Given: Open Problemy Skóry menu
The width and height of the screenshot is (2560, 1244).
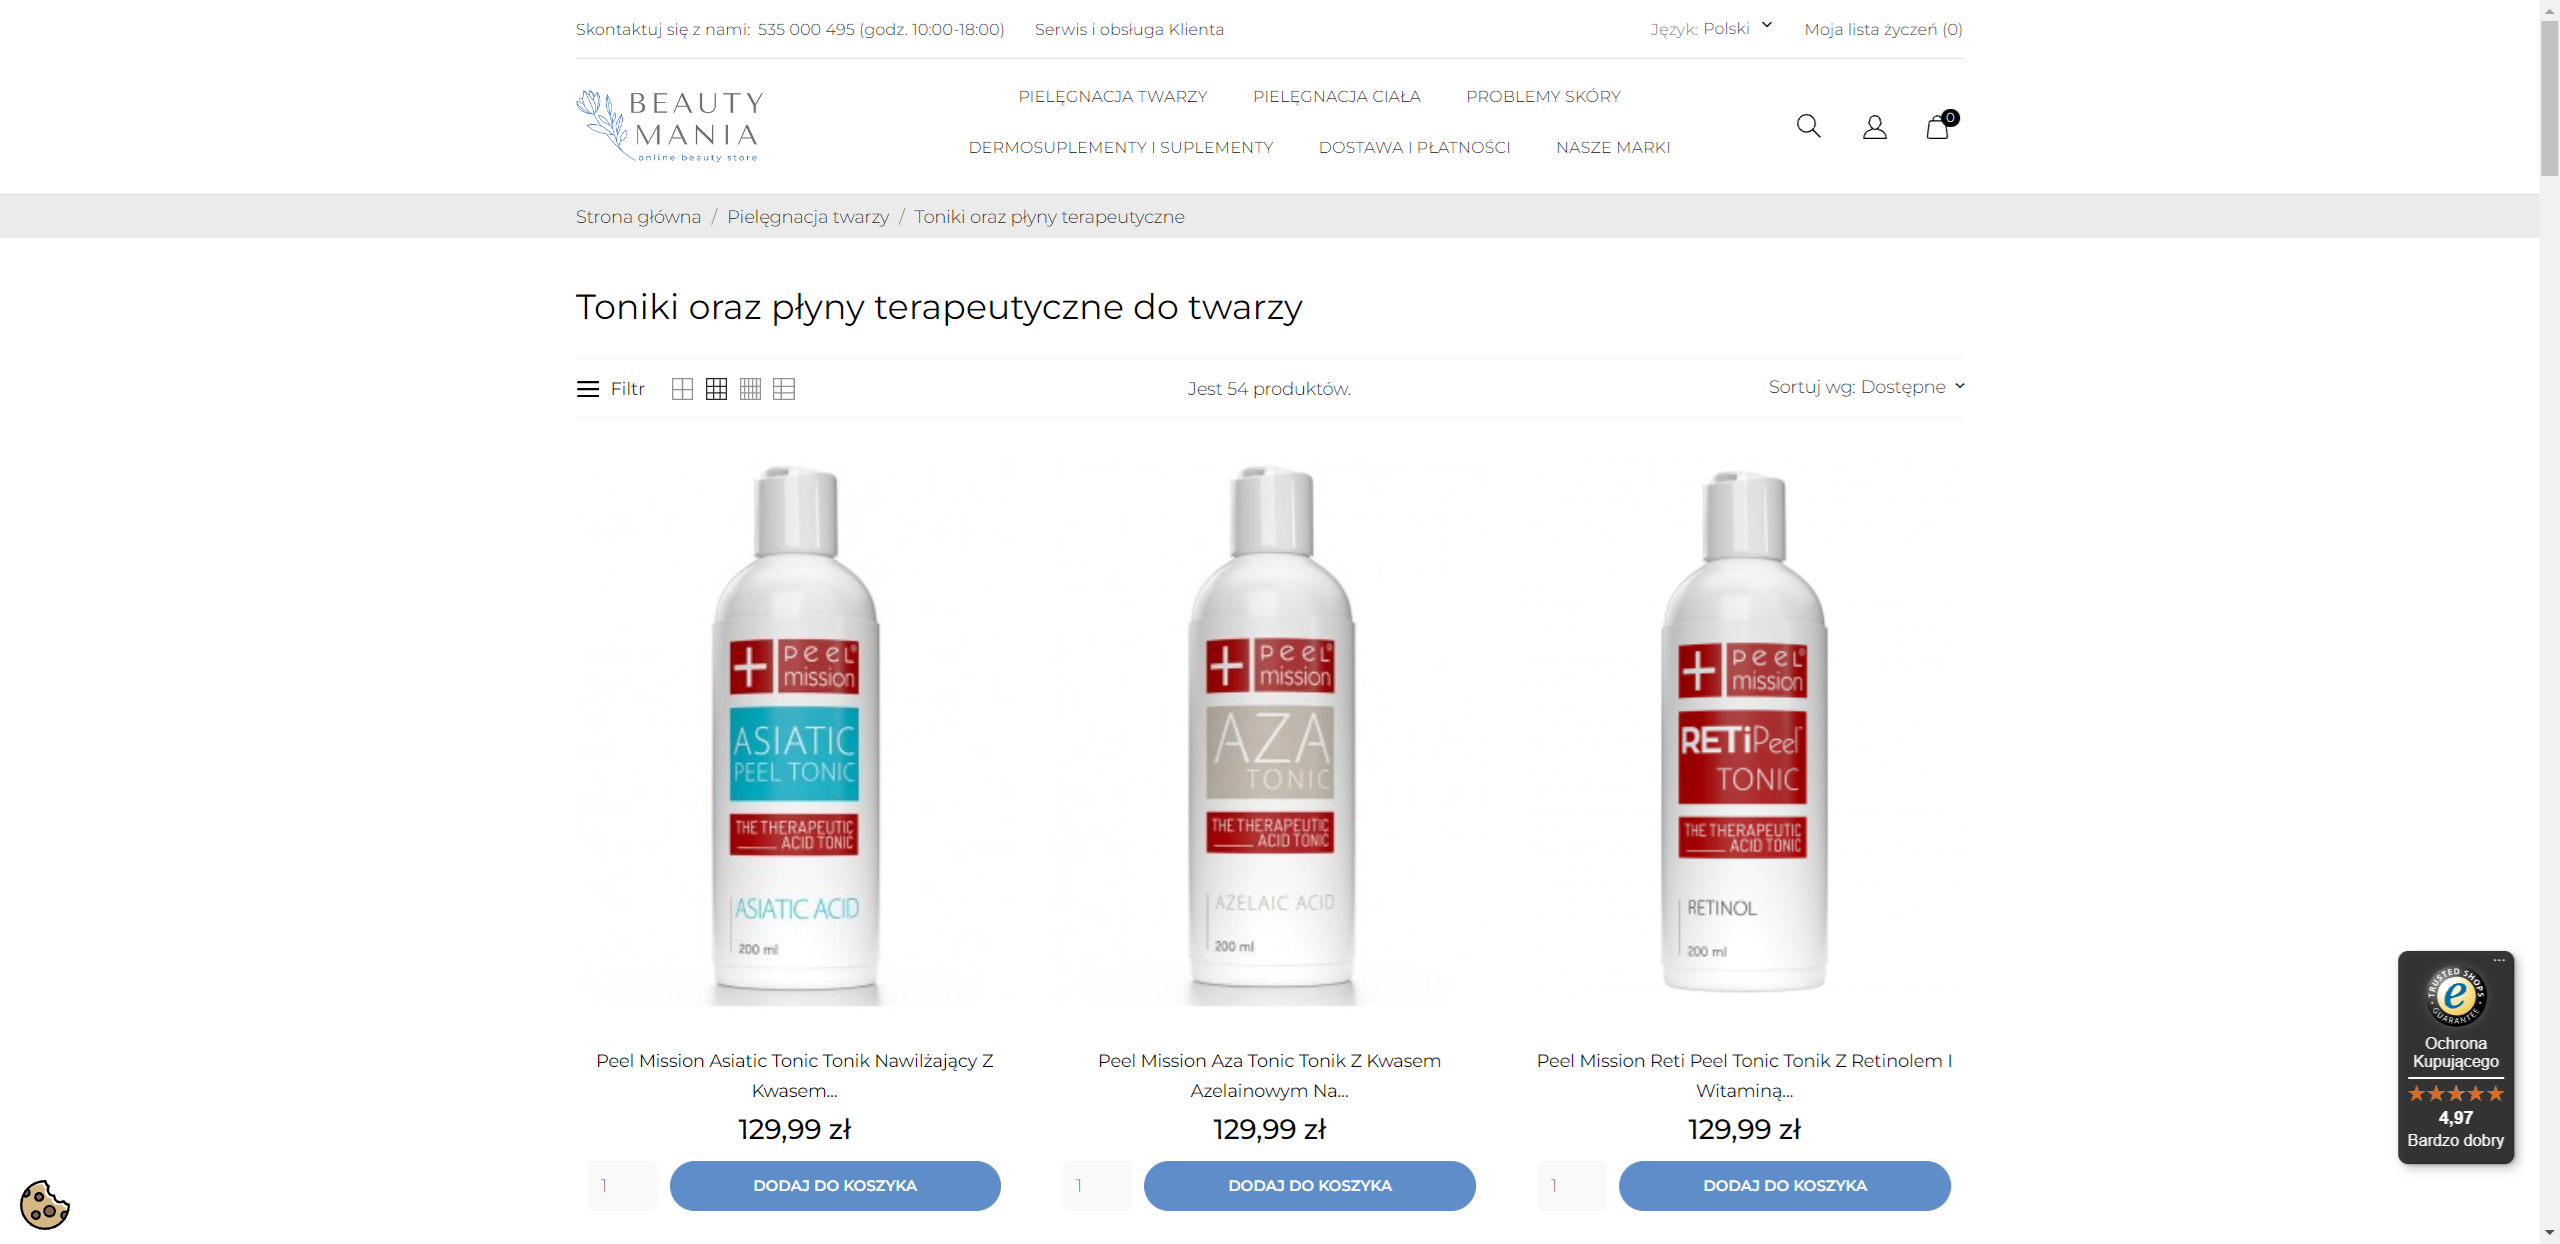Looking at the screenshot, I should (x=1543, y=96).
